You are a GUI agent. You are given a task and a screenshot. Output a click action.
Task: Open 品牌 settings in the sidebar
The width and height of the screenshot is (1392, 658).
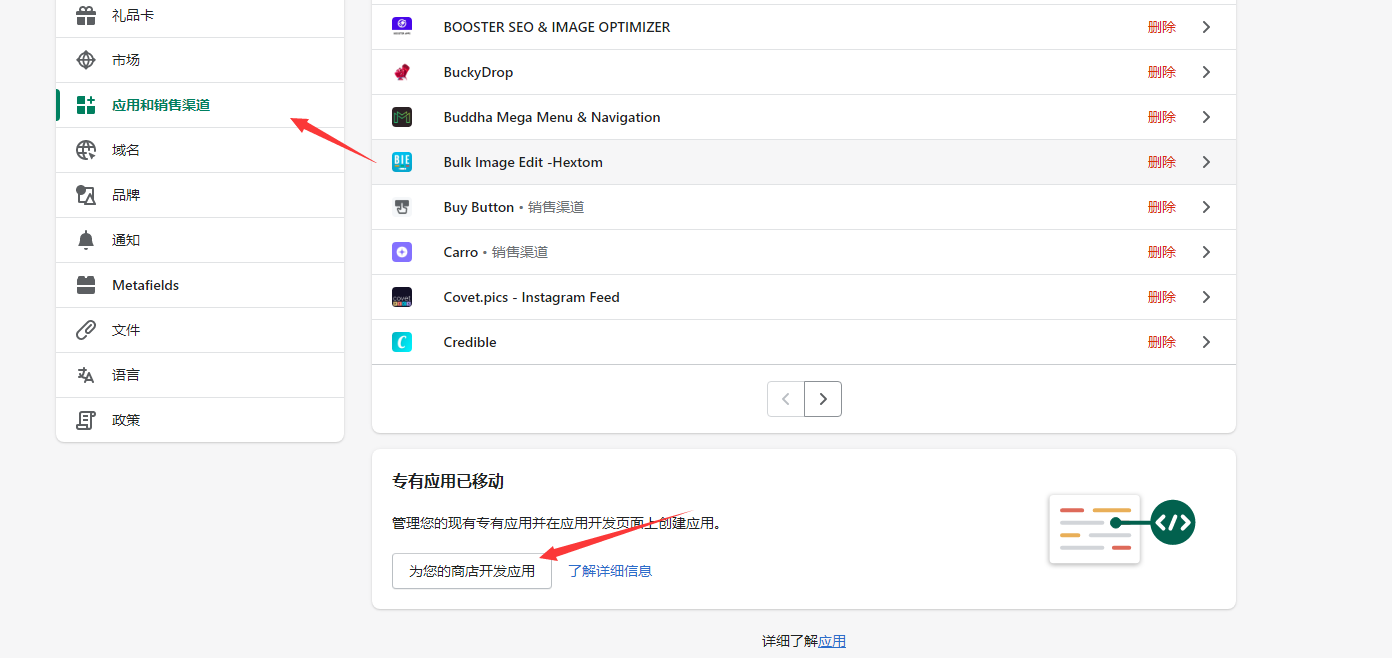point(200,195)
